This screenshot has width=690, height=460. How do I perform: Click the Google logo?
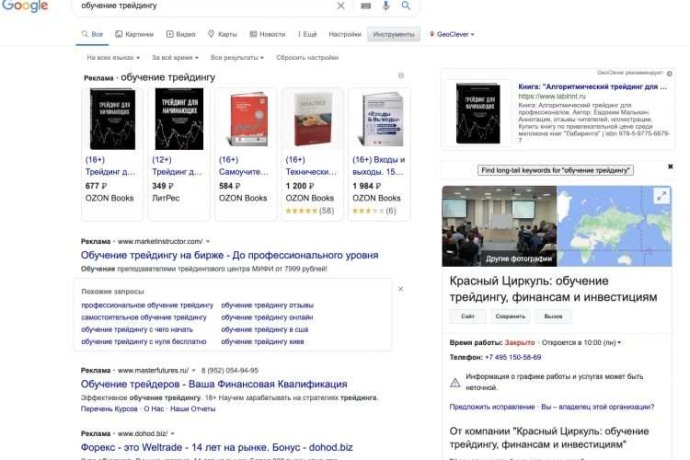[x=25, y=7]
